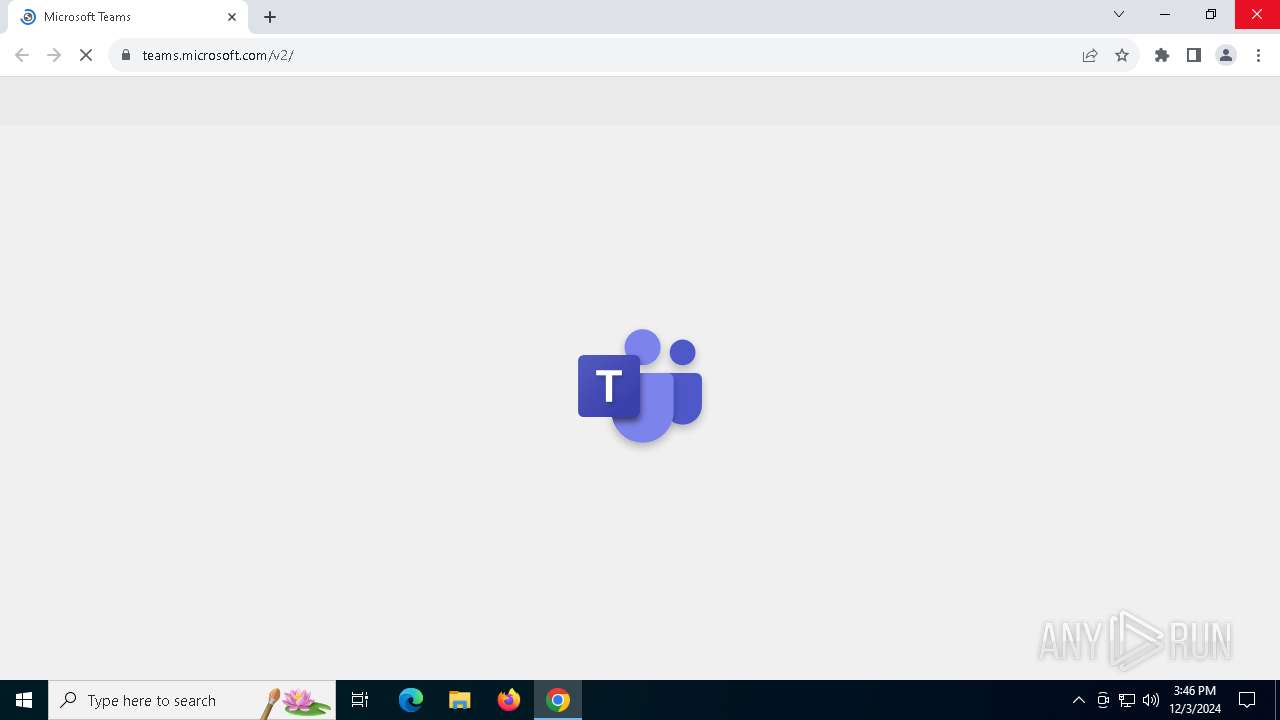Restore down the Chrome window
The height and width of the screenshot is (720, 1280).
[x=1211, y=14]
